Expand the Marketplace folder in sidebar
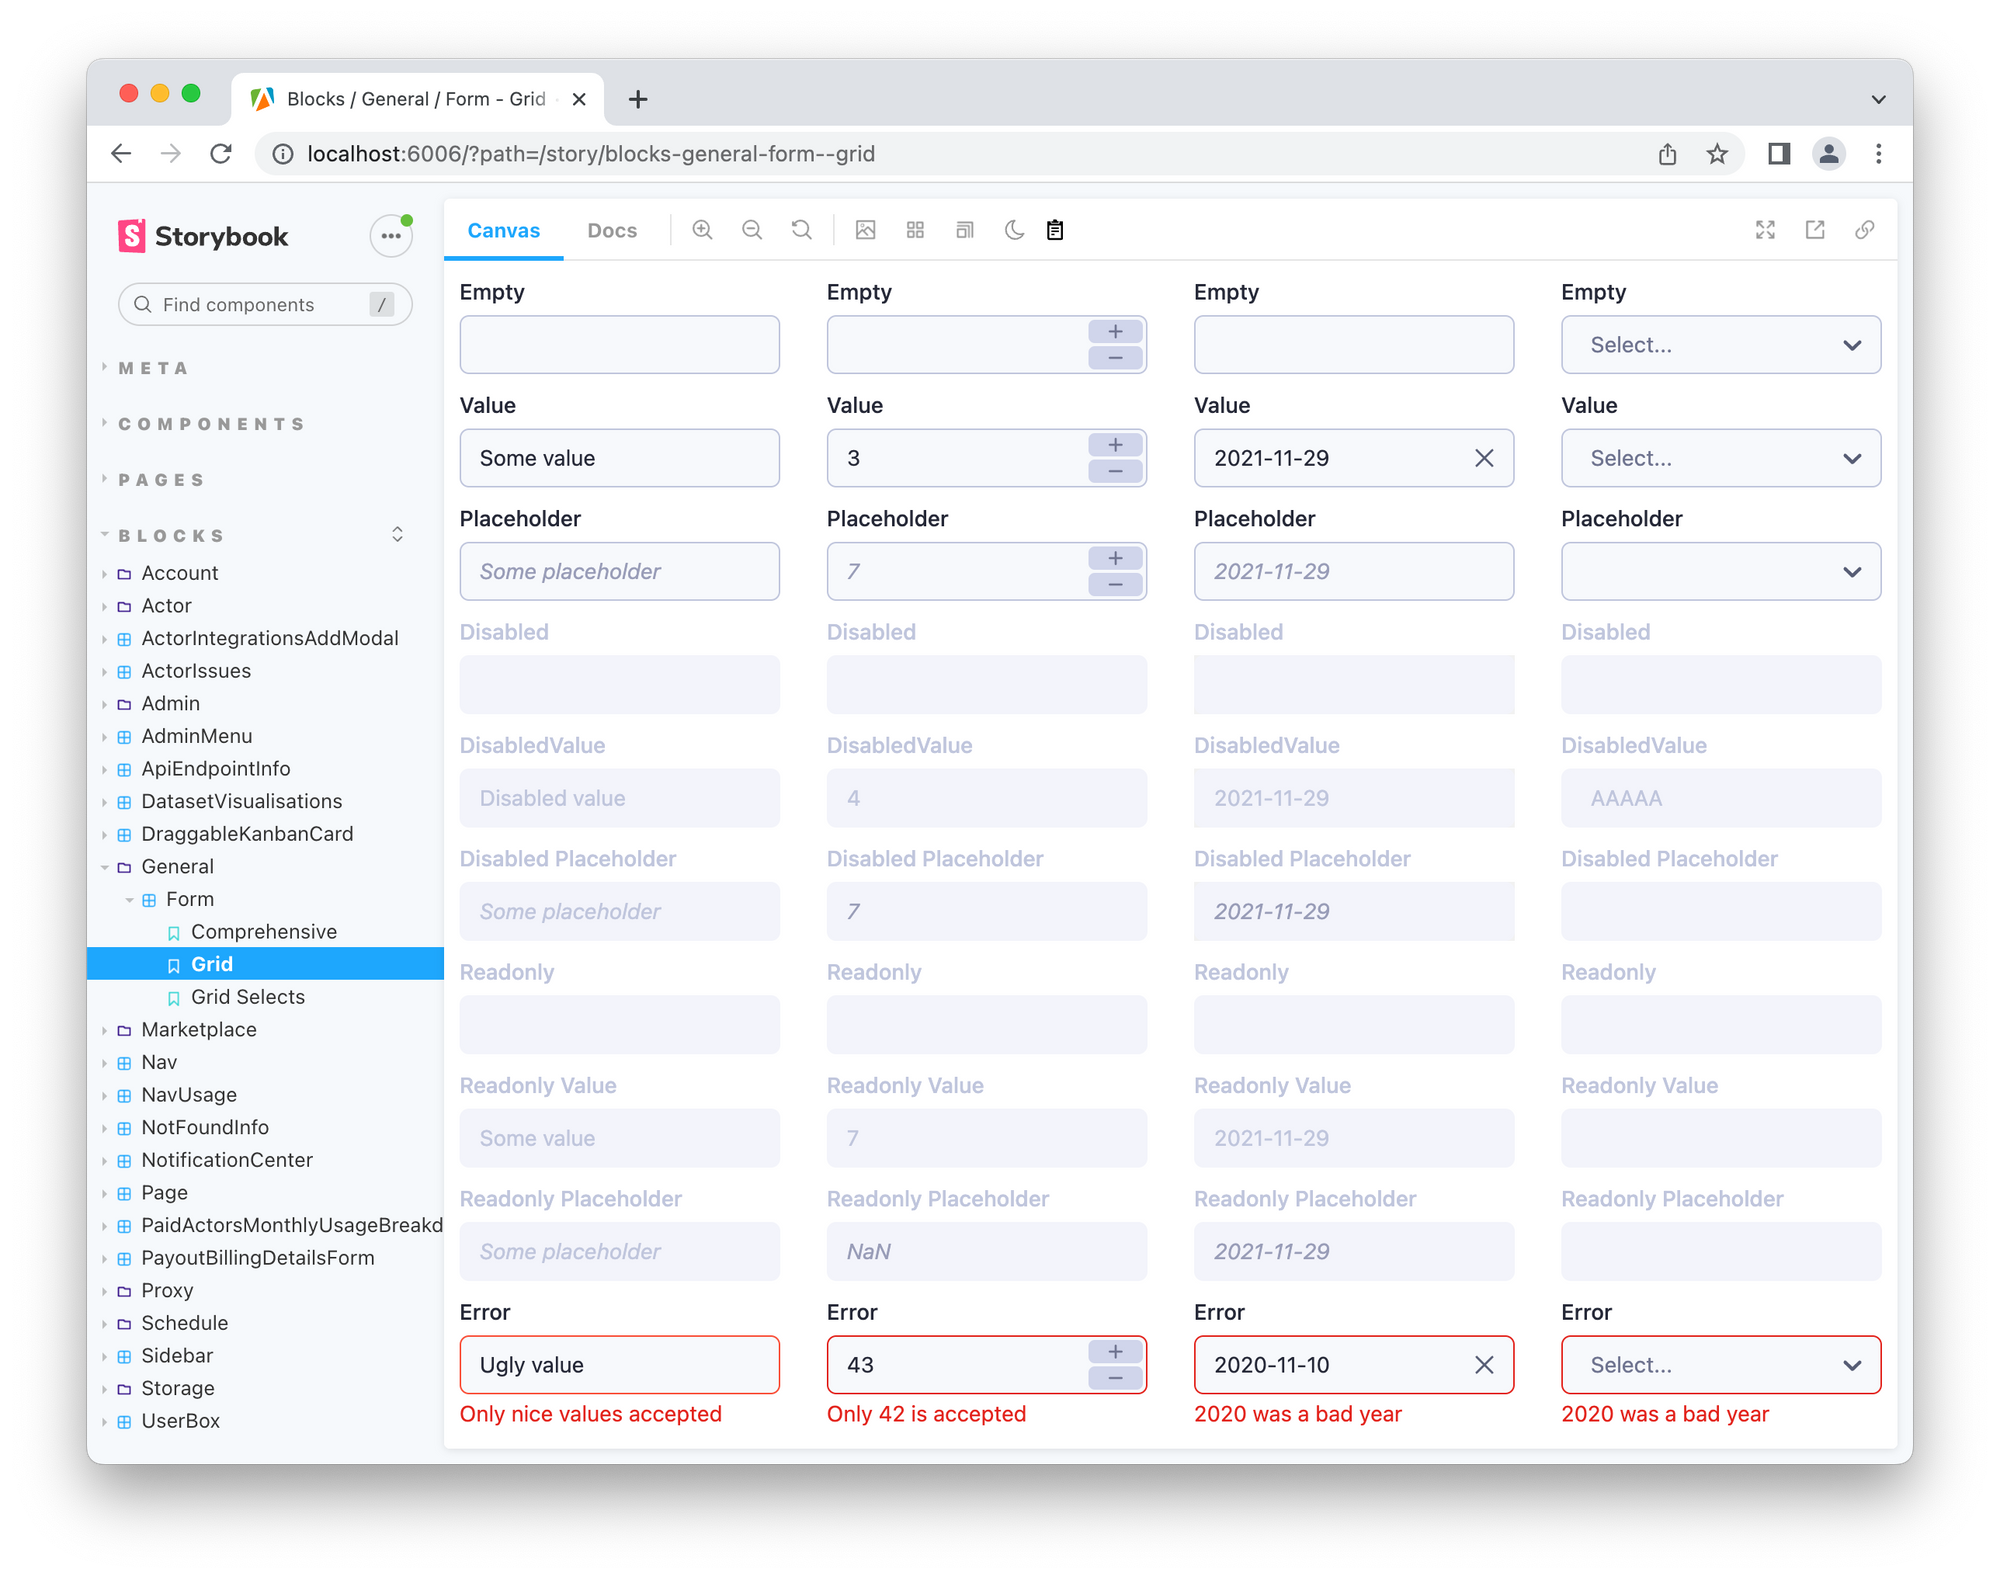Screen dimensions: 2000x1579 pos(198,1029)
